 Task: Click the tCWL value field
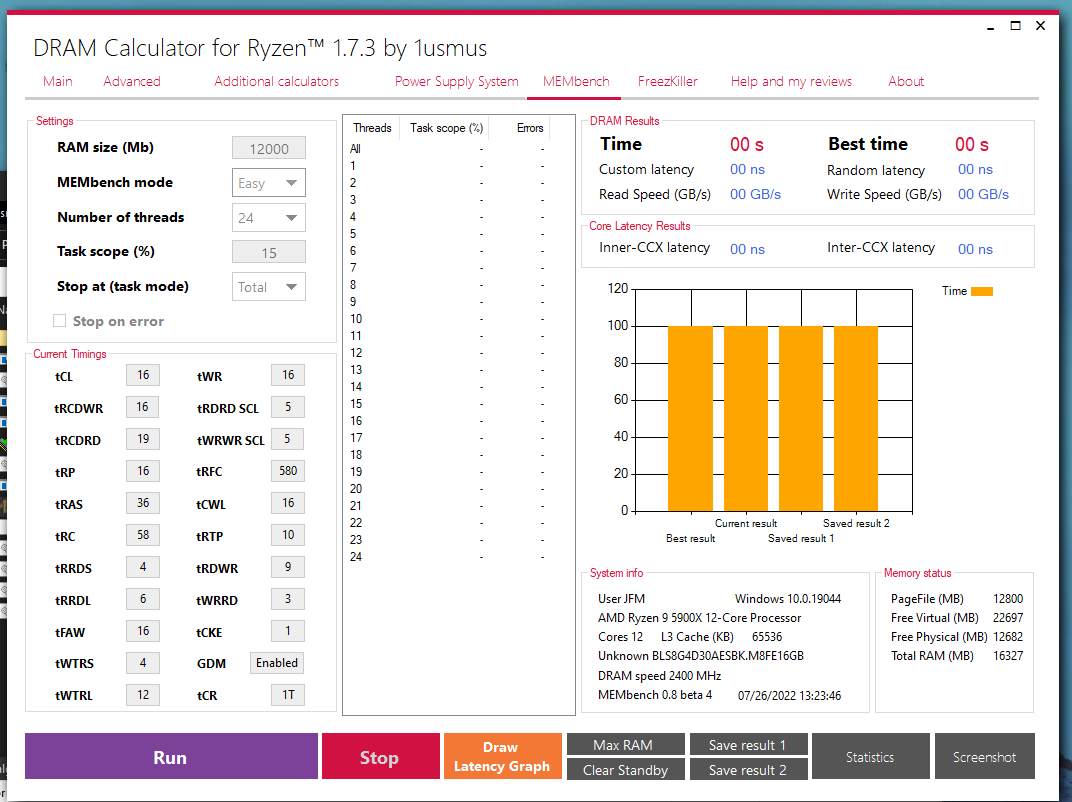pyautogui.click(x=288, y=503)
